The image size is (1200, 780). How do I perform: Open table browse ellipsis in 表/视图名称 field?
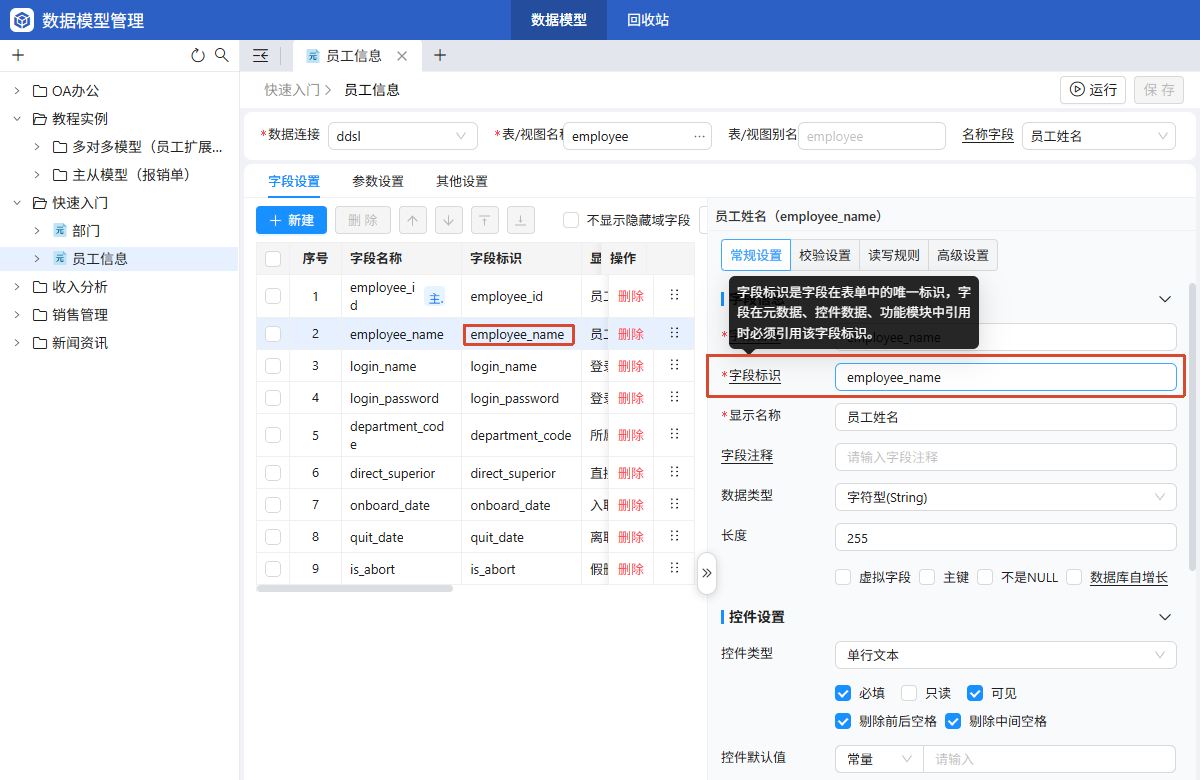(699, 136)
